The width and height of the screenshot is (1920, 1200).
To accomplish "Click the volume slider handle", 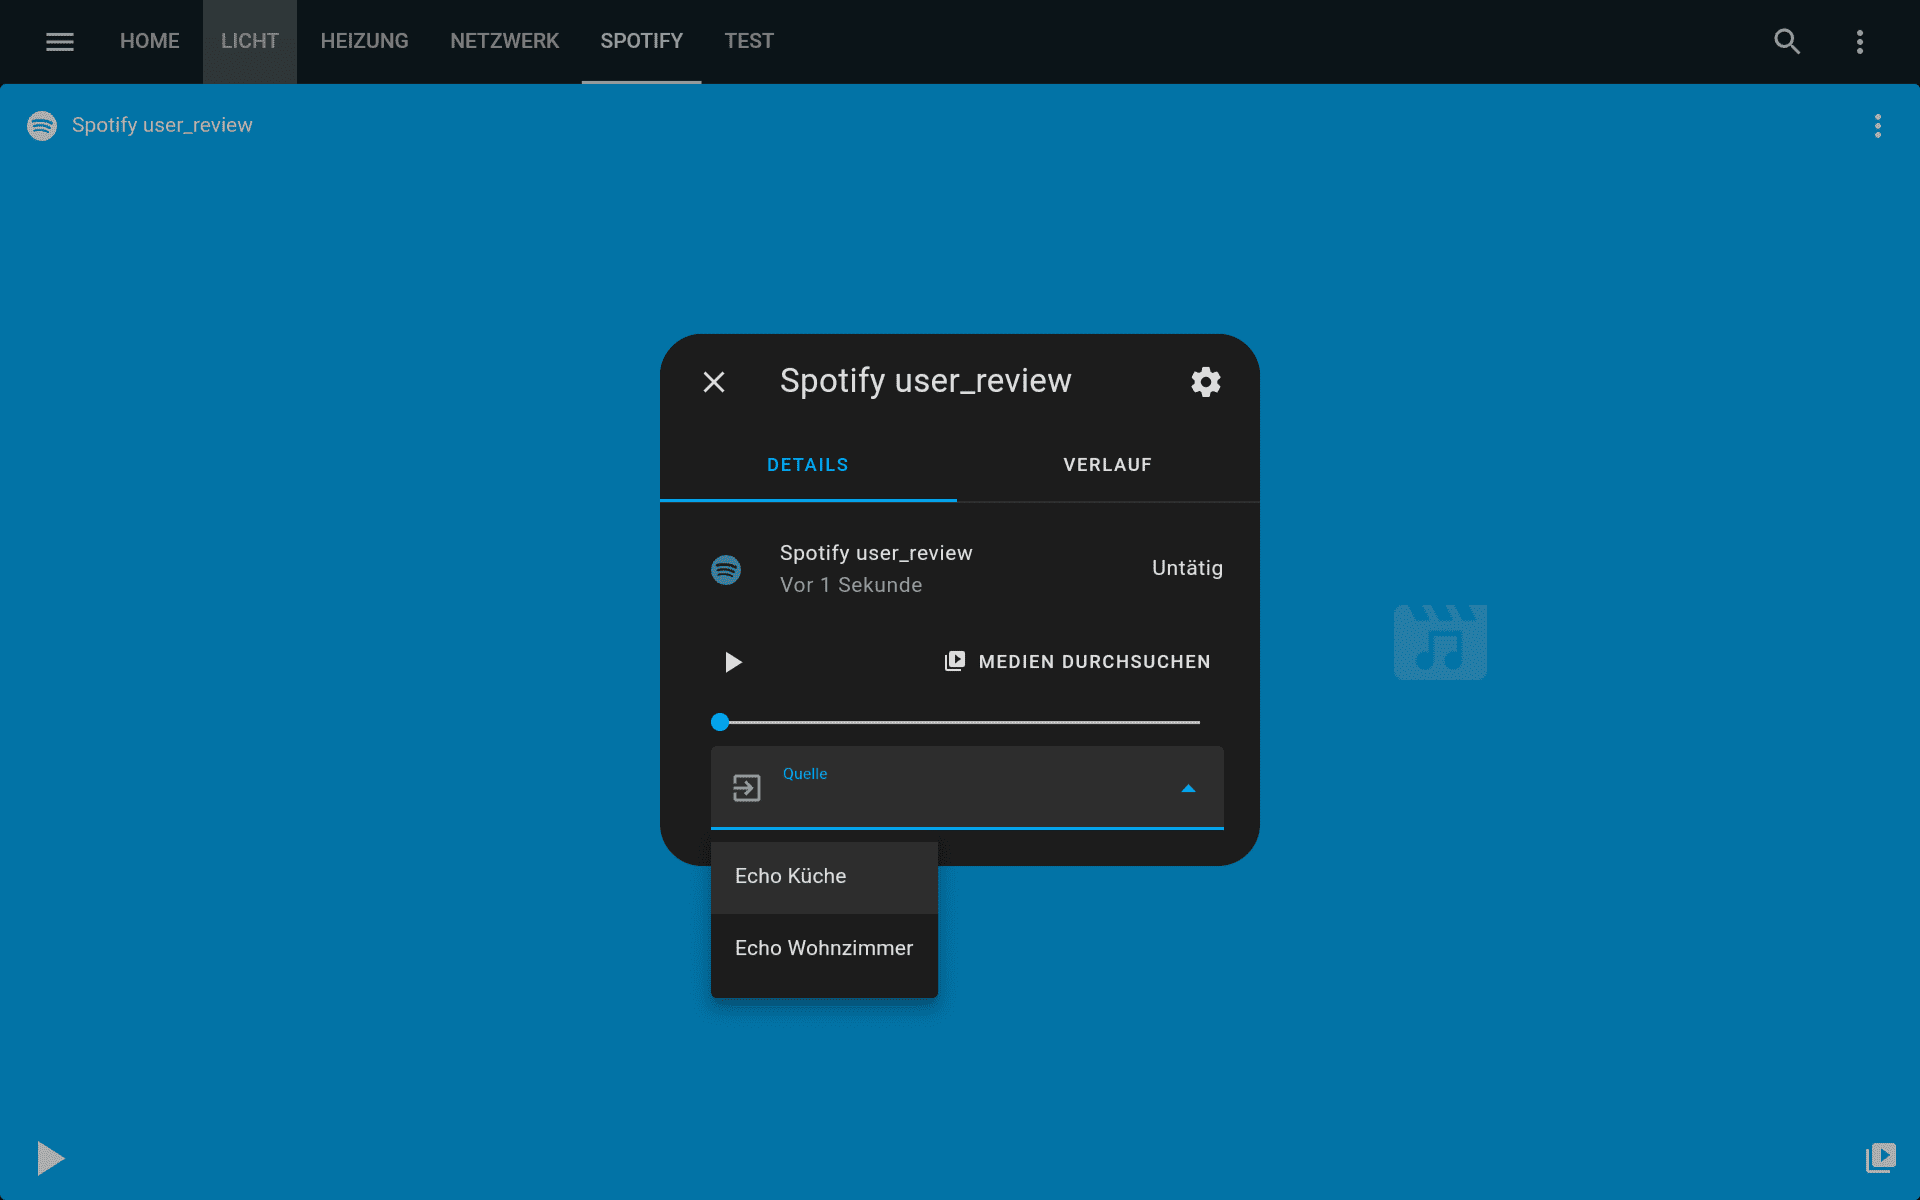I will pyautogui.click(x=720, y=722).
